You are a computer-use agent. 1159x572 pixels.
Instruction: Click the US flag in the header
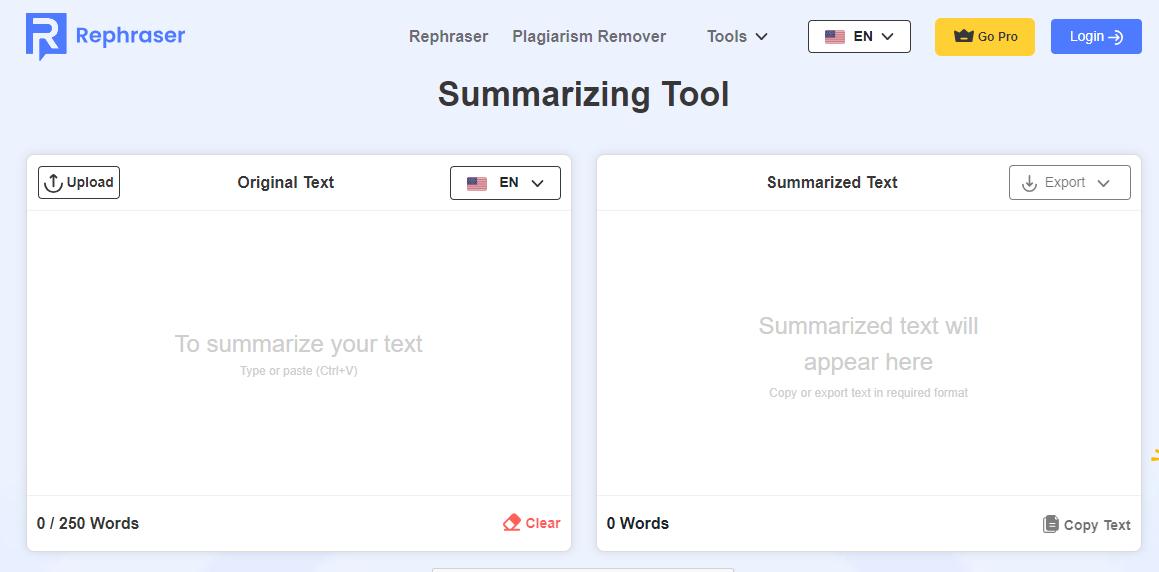[x=835, y=37]
